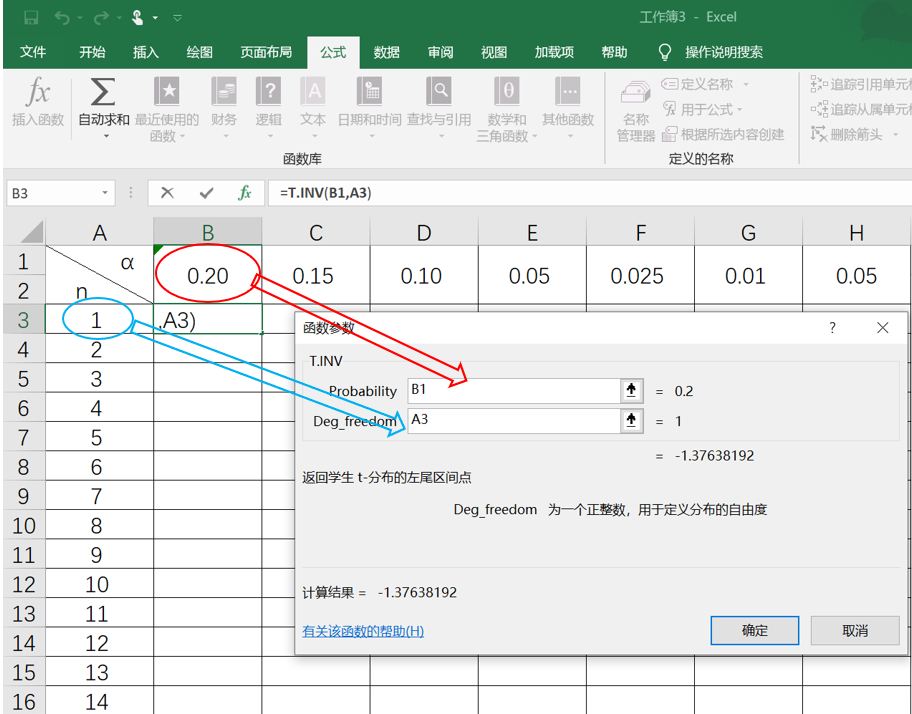The height and width of the screenshot is (714, 912).
Task: Collapse dialog via Probability range selector icon
Action: pos(631,391)
